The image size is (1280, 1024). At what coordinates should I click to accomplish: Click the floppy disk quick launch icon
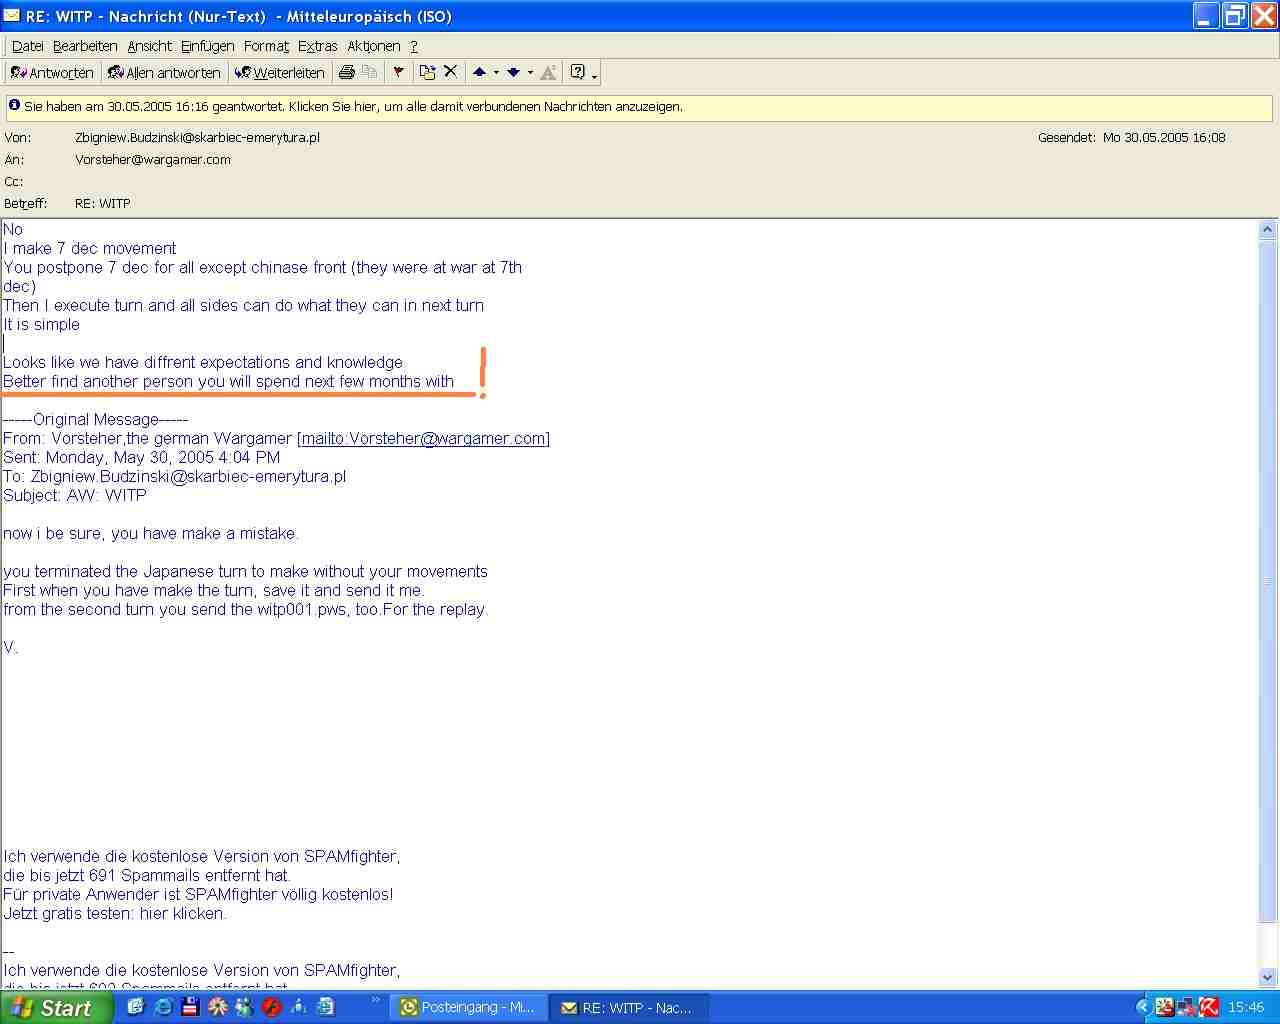190,1007
